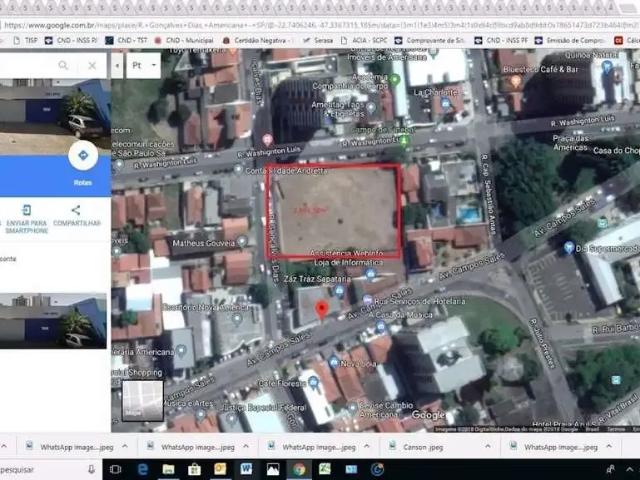Viewport: 640px width, 480px height.
Task: Open the Pt language dropdown
Action: 143,65
